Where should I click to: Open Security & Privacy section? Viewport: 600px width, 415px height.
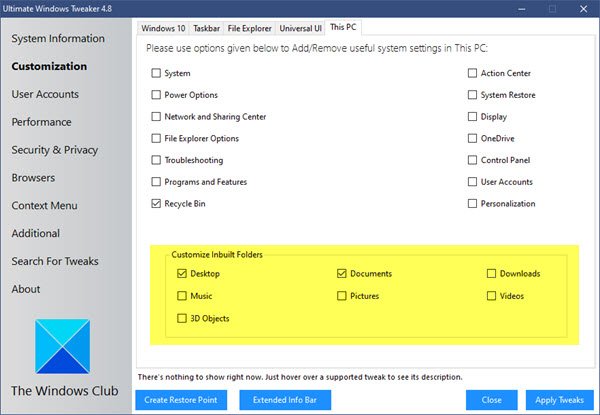click(x=55, y=150)
